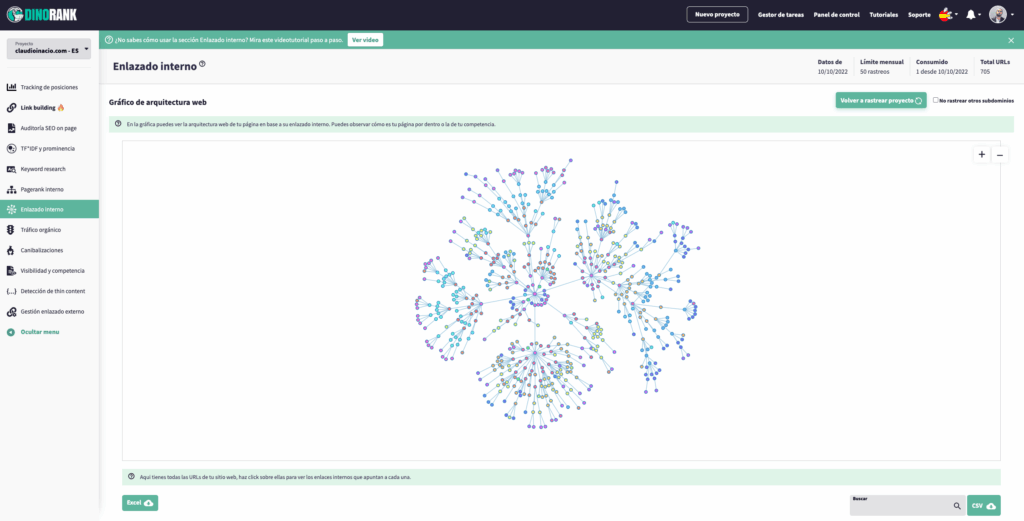Download the CSV export

984,505
